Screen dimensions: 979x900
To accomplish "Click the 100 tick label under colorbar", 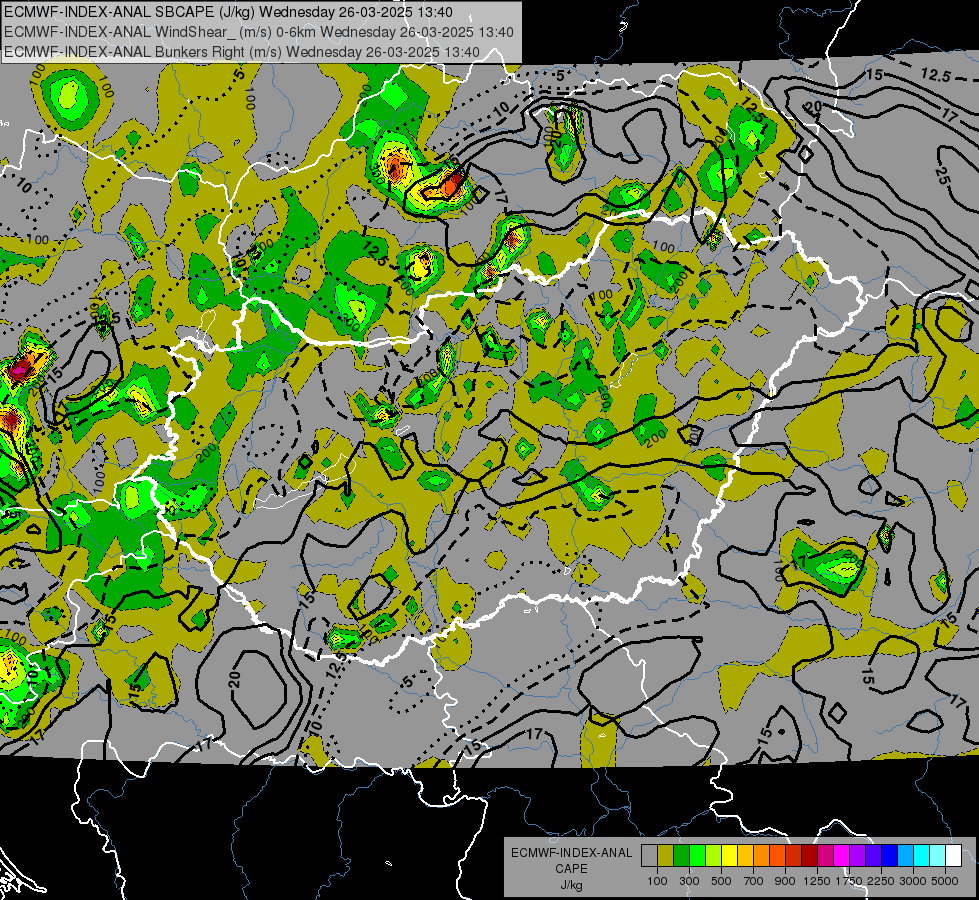I will (657, 881).
